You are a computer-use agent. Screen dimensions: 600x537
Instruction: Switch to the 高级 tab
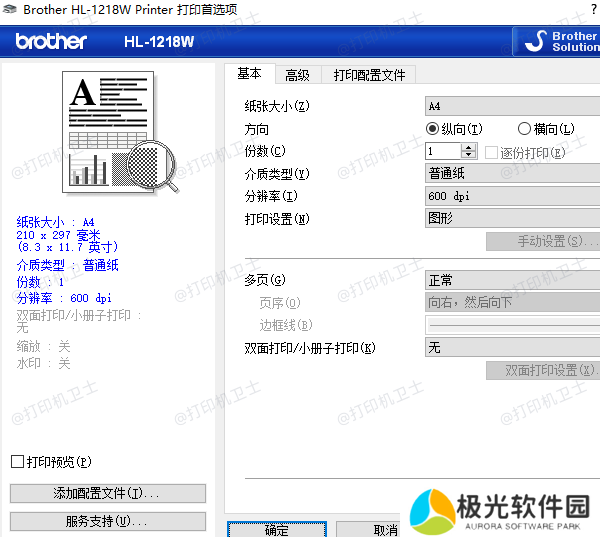297,75
